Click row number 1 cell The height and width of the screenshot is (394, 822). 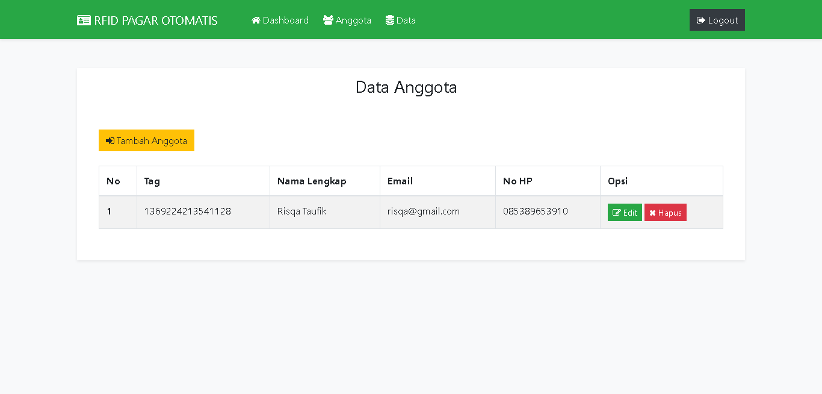point(117,212)
